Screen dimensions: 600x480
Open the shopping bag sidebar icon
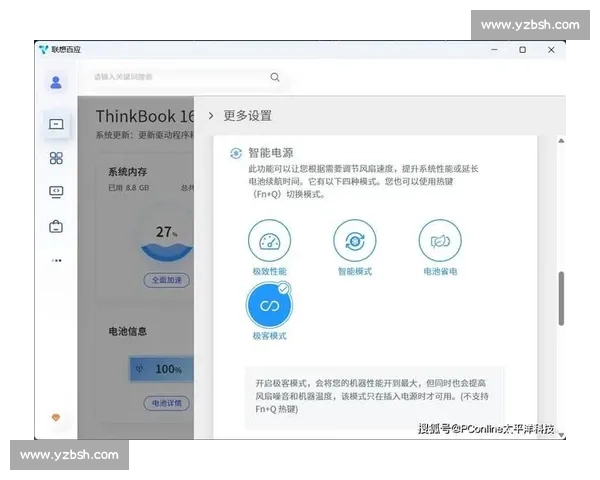click(x=56, y=226)
